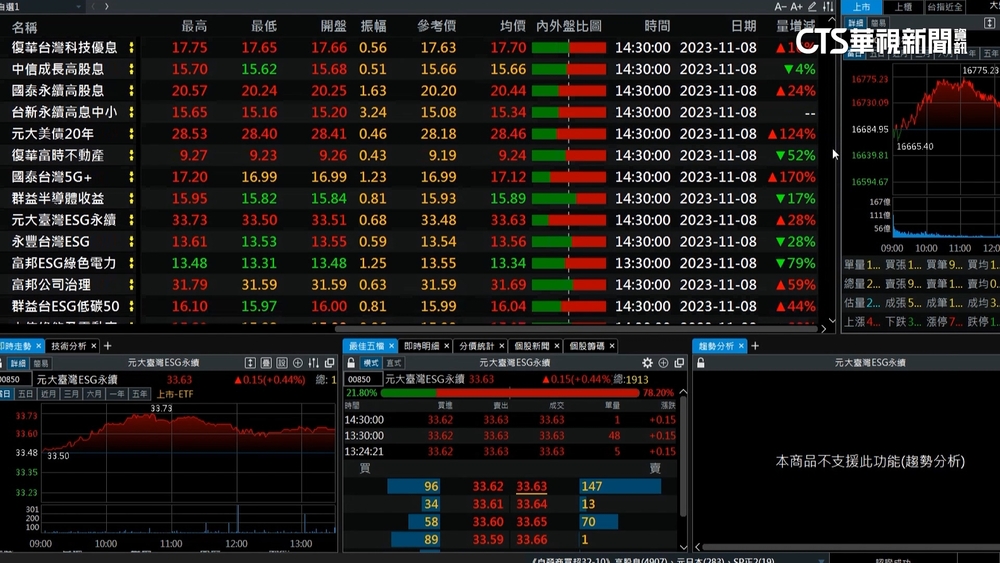Open the 自選1 watchlist dropdown
Screen dimensions: 1000x563
(78, 7)
